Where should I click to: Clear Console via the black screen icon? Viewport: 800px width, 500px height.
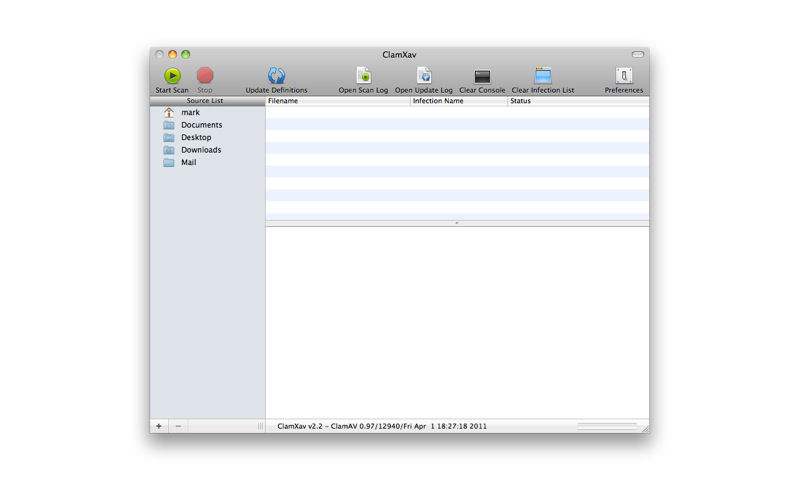(x=482, y=77)
